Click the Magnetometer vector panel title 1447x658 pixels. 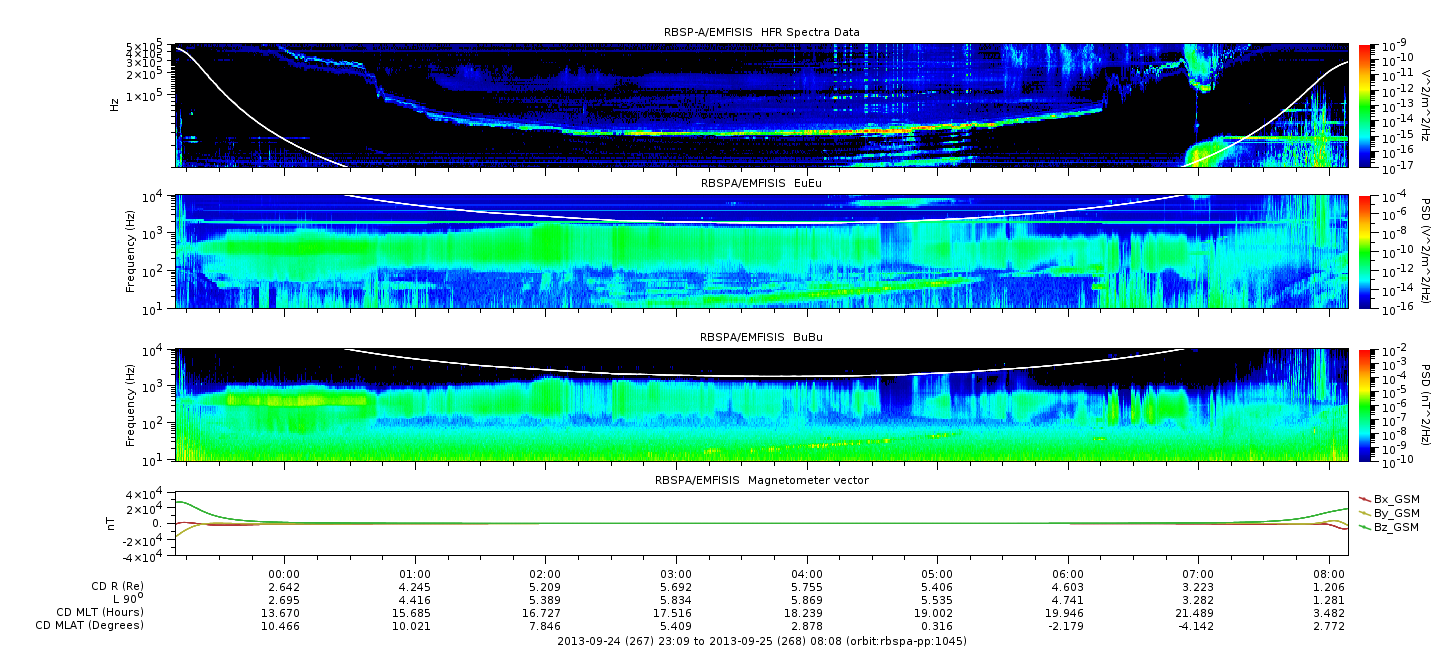coord(761,480)
